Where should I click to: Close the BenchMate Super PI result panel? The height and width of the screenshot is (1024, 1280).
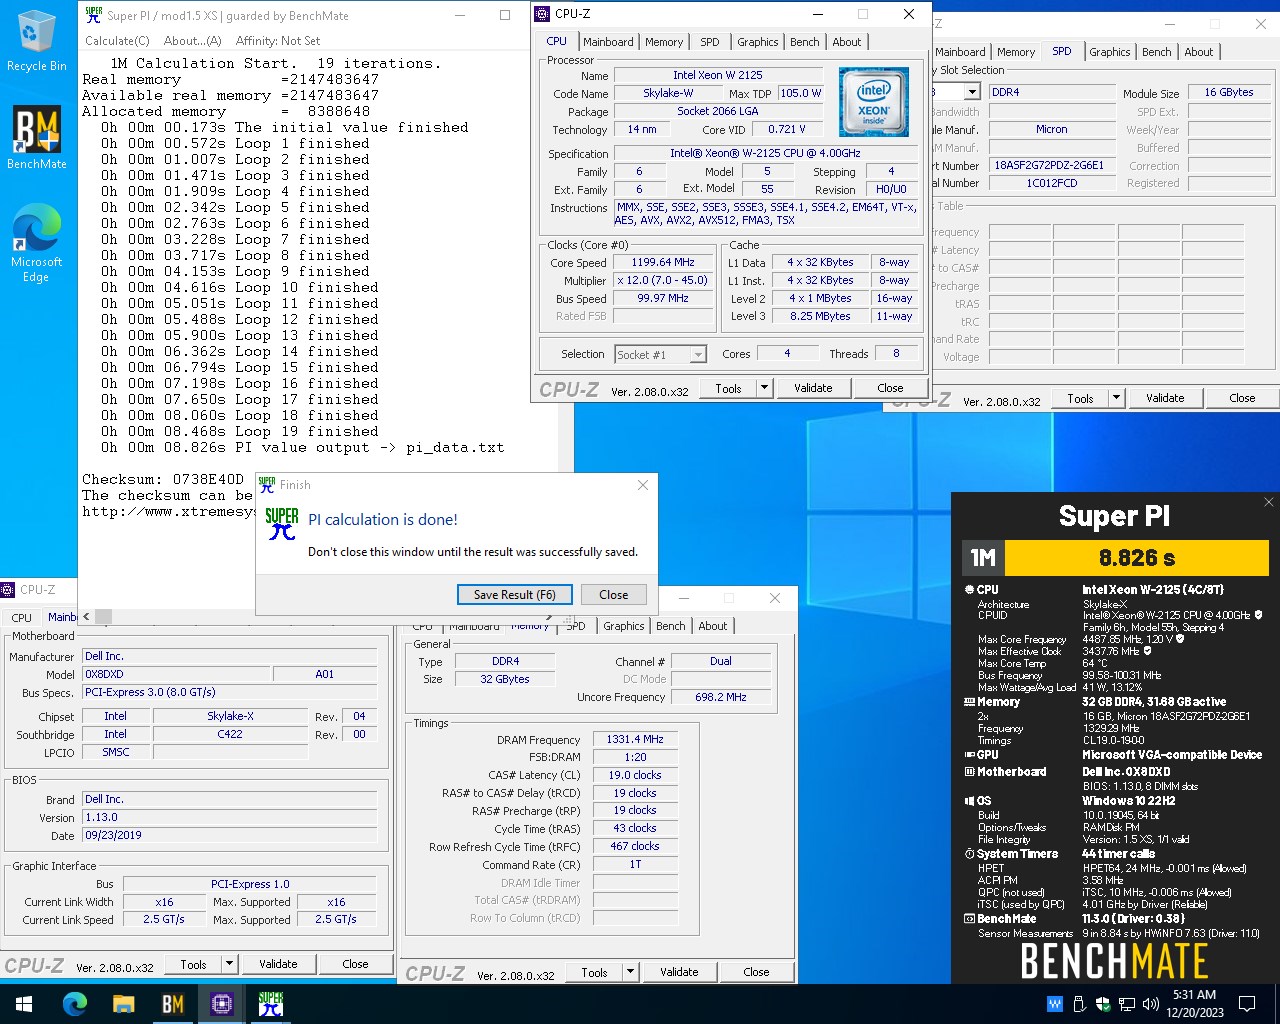tap(1268, 502)
